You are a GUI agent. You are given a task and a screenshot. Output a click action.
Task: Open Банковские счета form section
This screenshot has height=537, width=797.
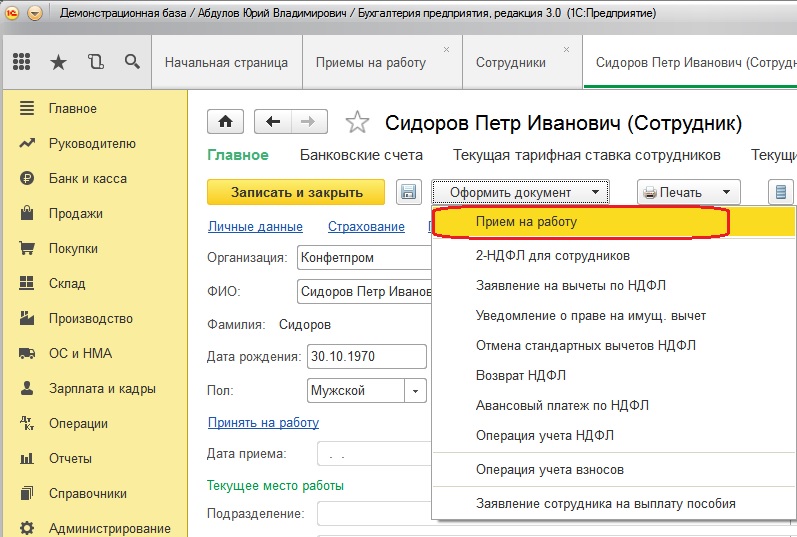tap(361, 155)
